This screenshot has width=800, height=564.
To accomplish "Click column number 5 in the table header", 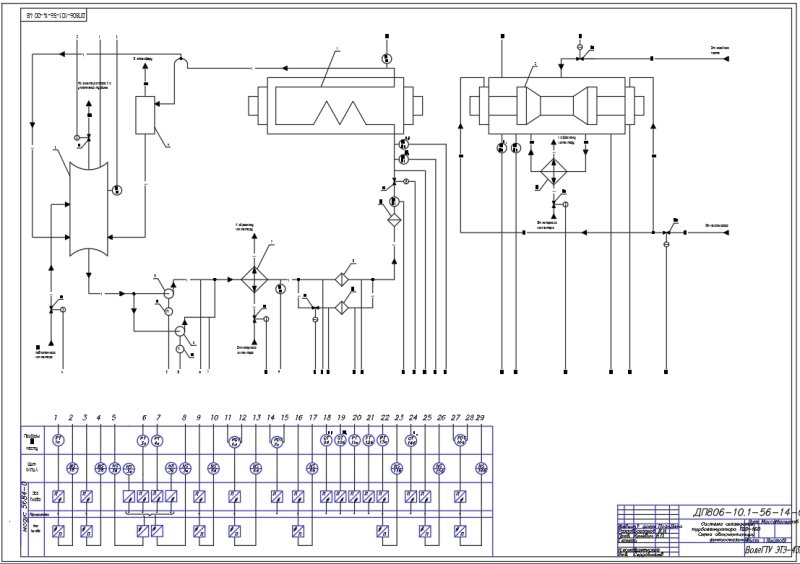I will (114, 418).
